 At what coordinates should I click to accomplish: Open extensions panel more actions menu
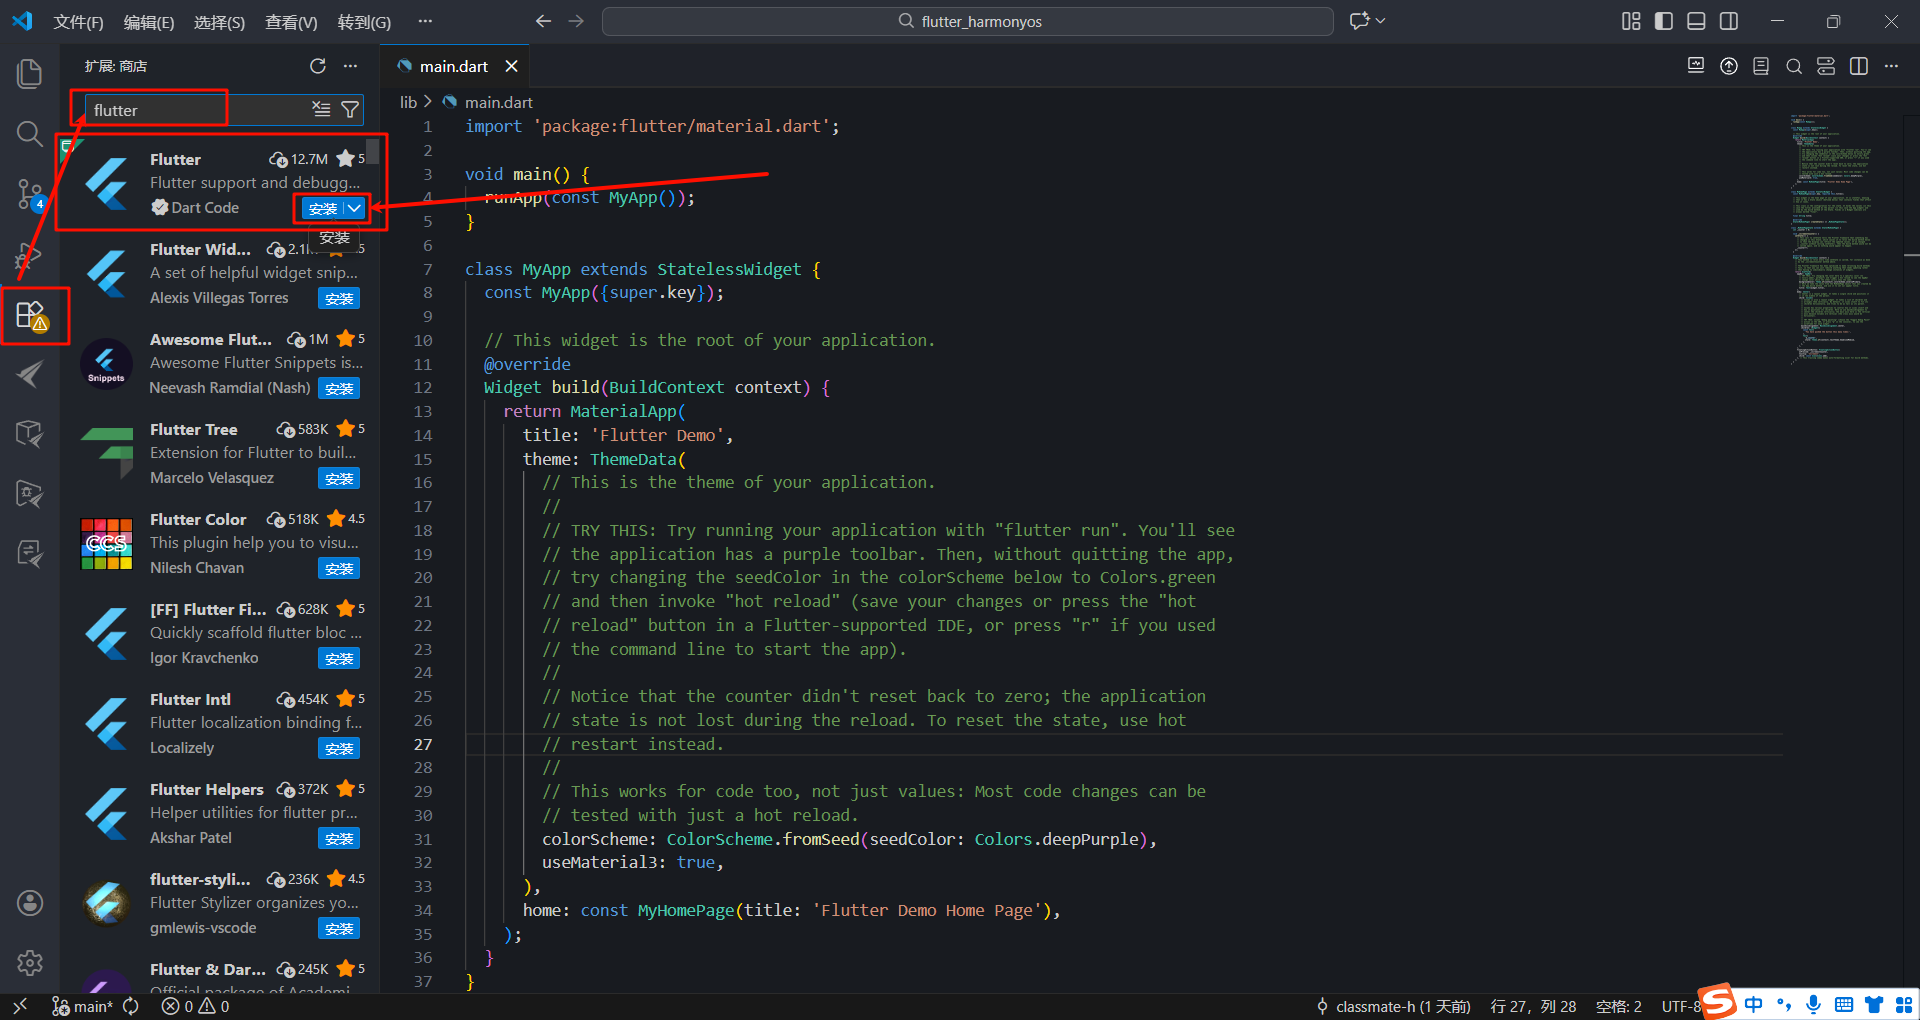click(350, 66)
